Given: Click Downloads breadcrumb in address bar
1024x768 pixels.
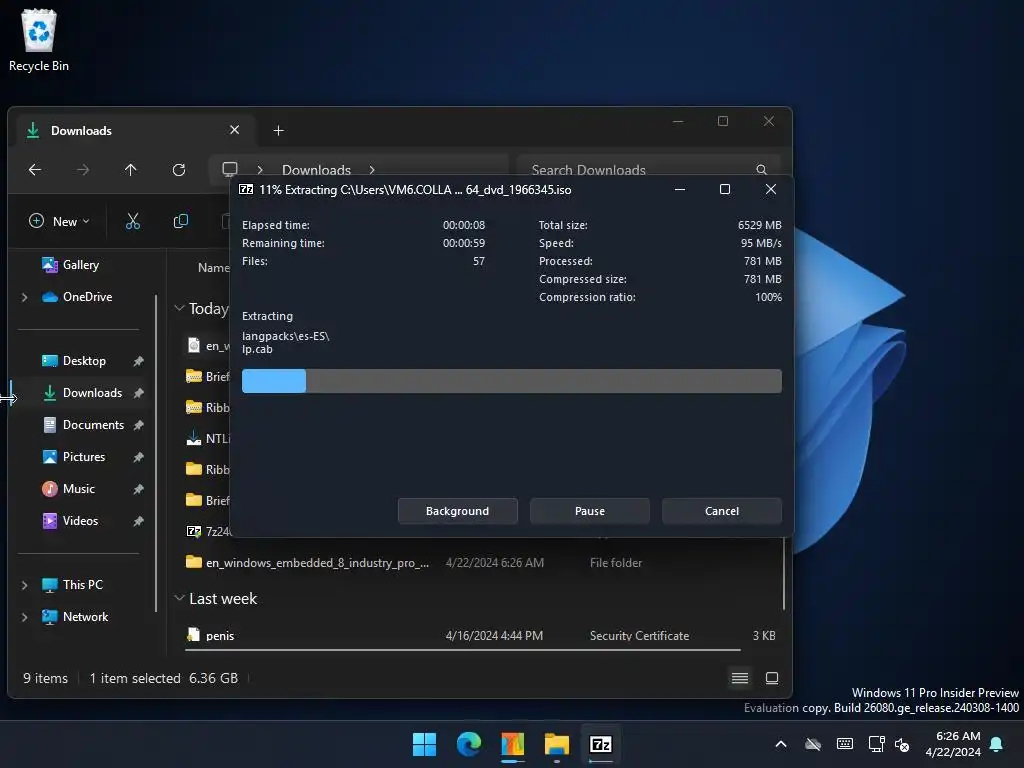Looking at the screenshot, I should click(316, 170).
